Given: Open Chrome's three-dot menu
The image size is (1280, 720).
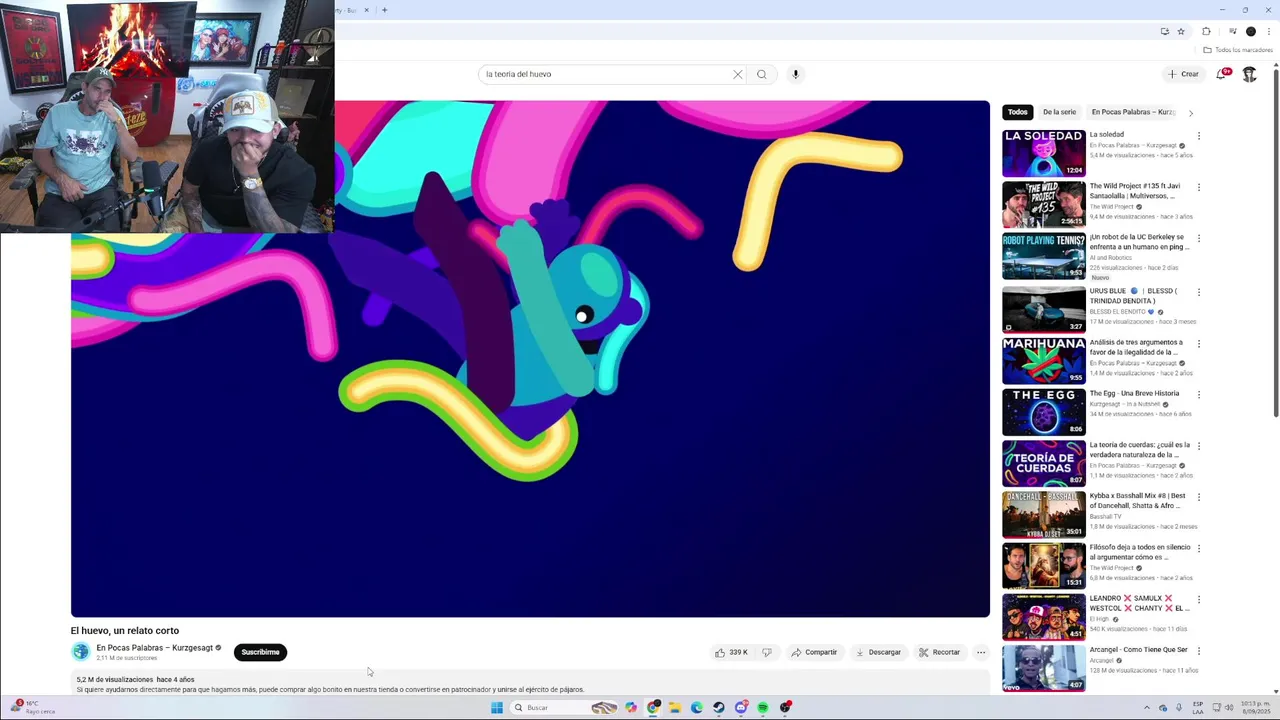Looking at the screenshot, I should (1268, 32).
